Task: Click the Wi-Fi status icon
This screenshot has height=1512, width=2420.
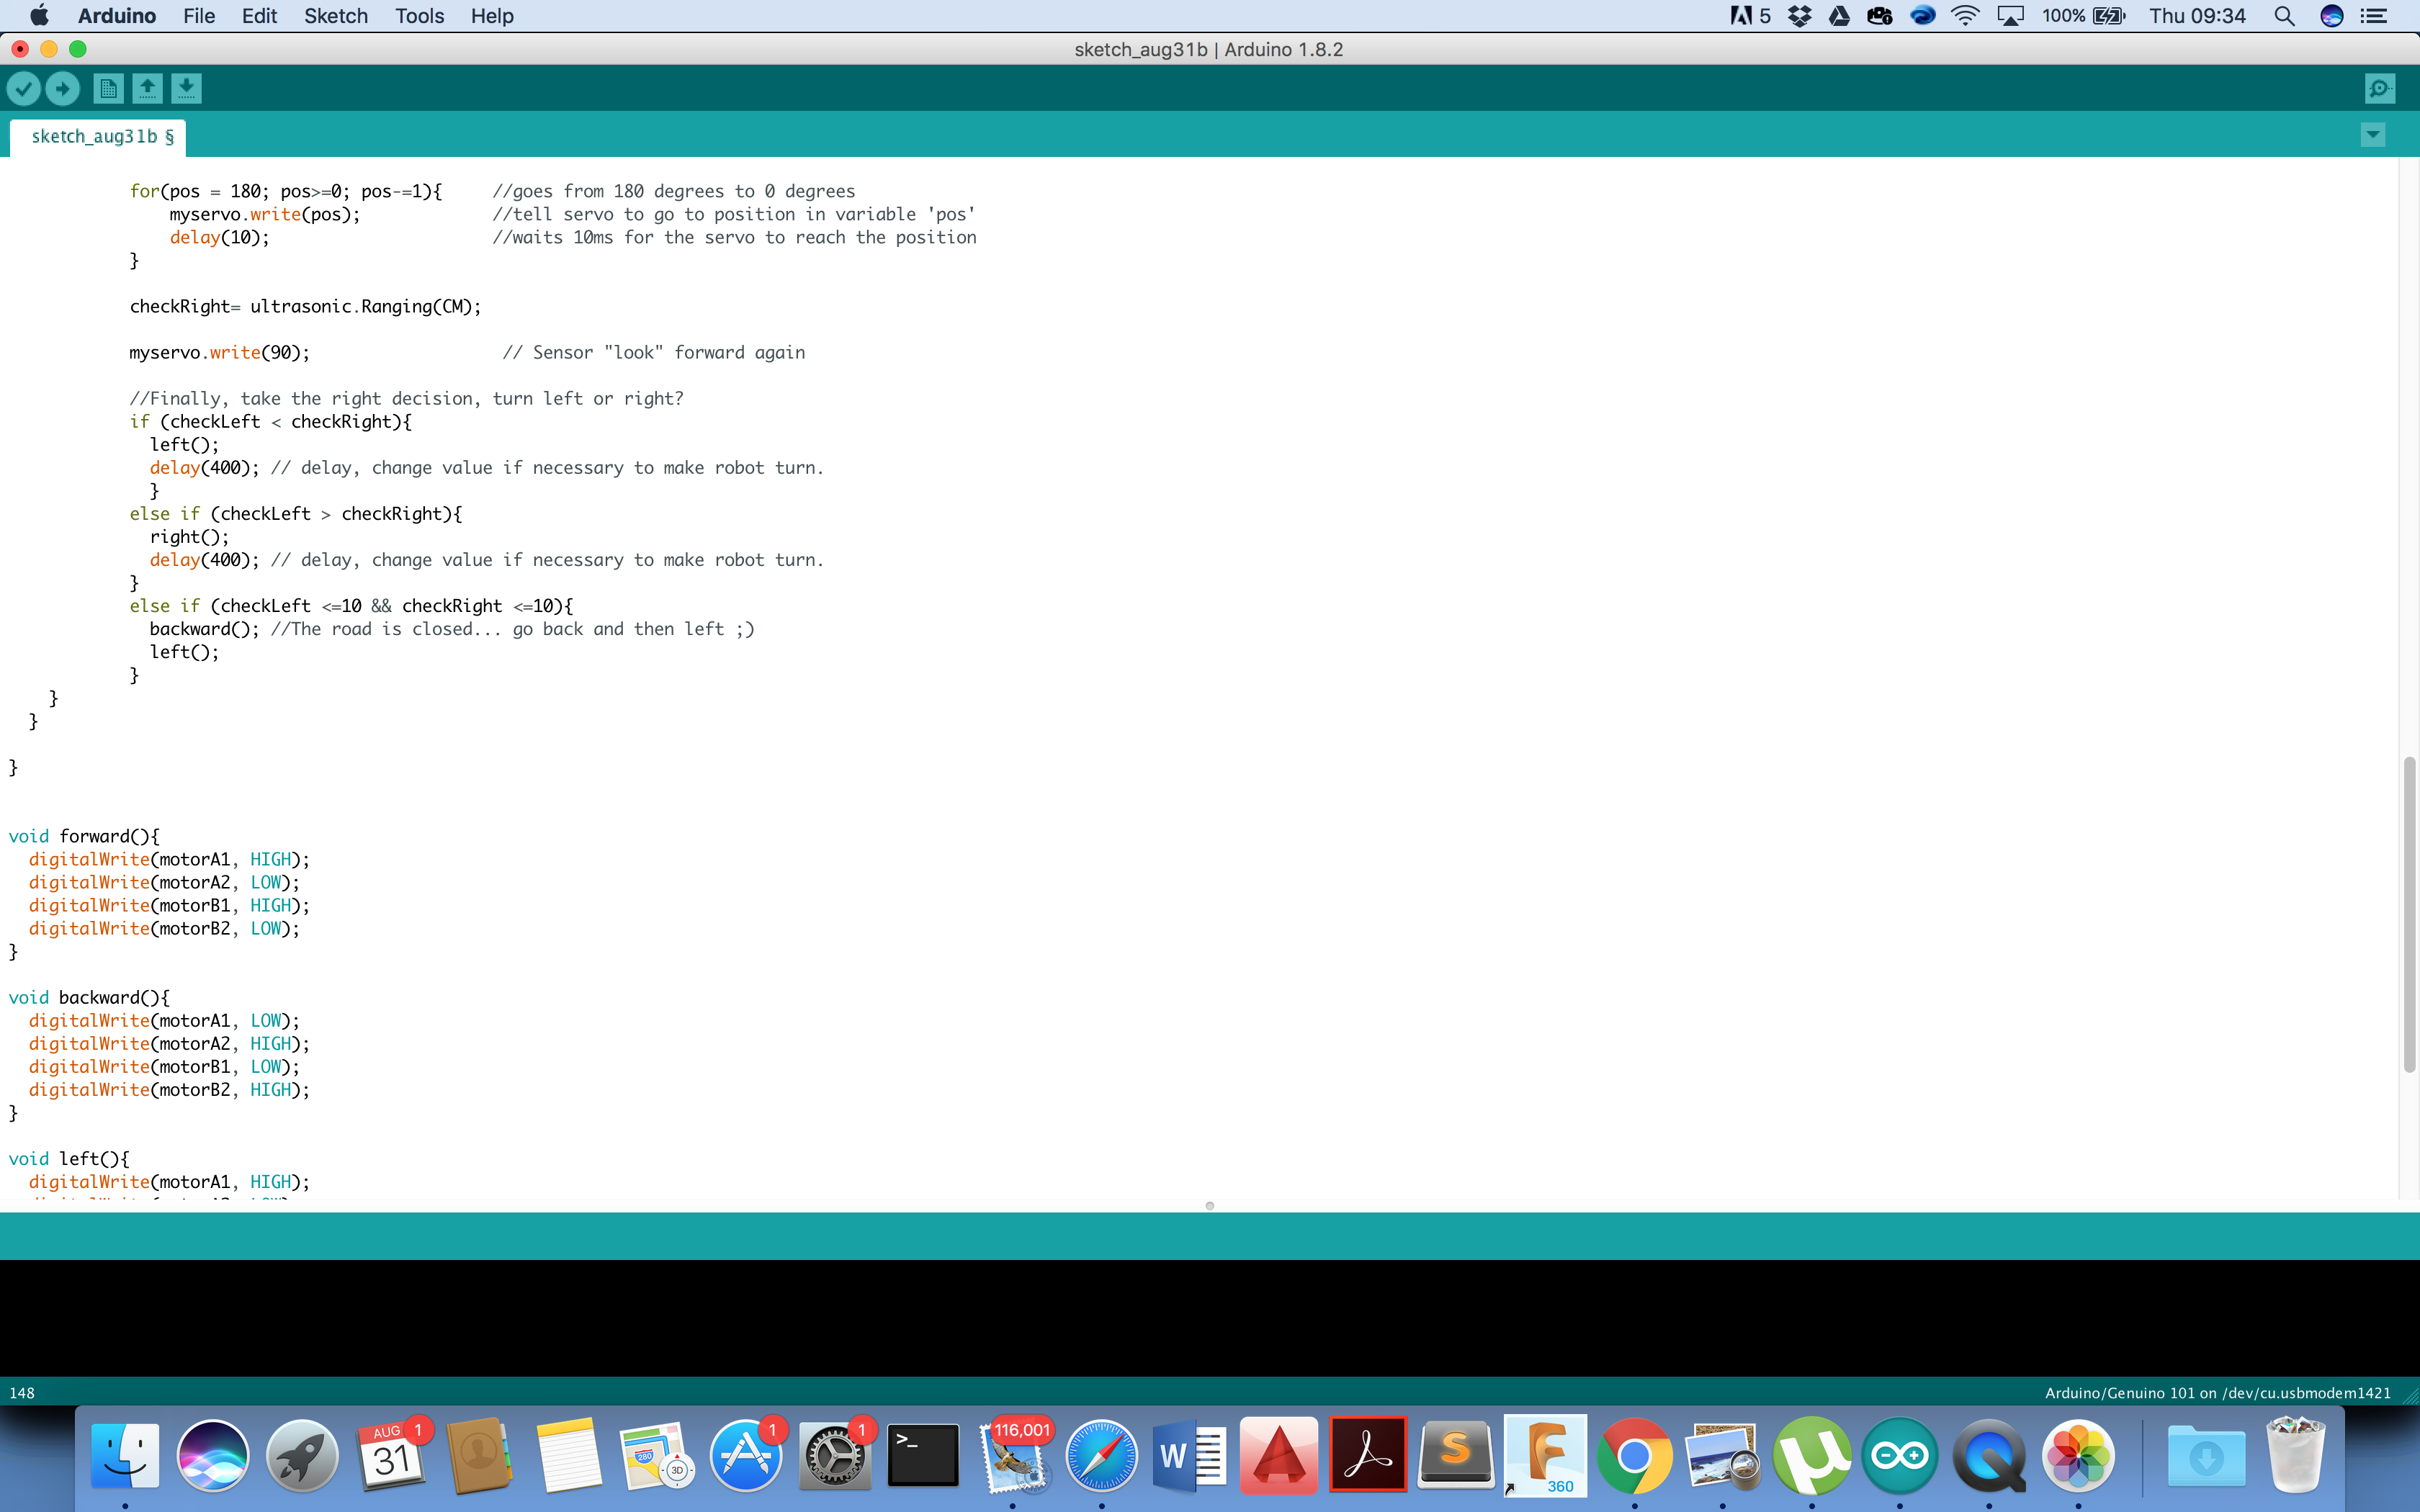Action: coord(1965,16)
